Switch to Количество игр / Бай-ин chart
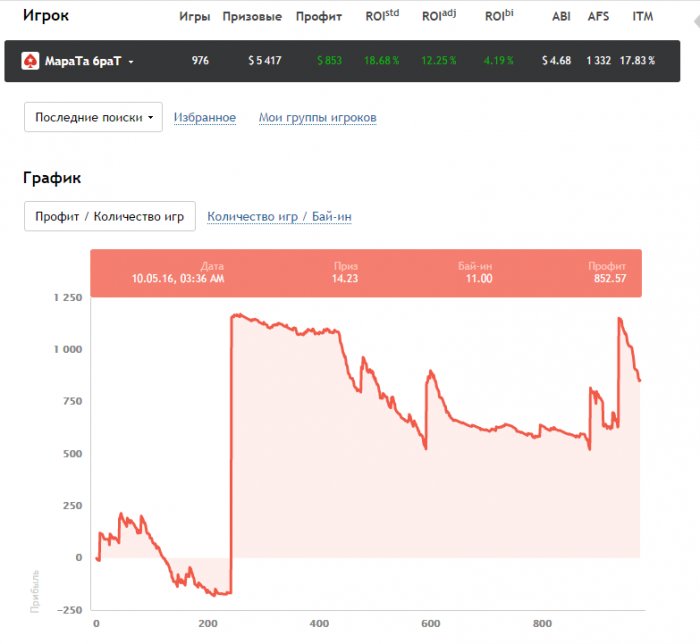Screen dimensions: 700x644 [279, 216]
